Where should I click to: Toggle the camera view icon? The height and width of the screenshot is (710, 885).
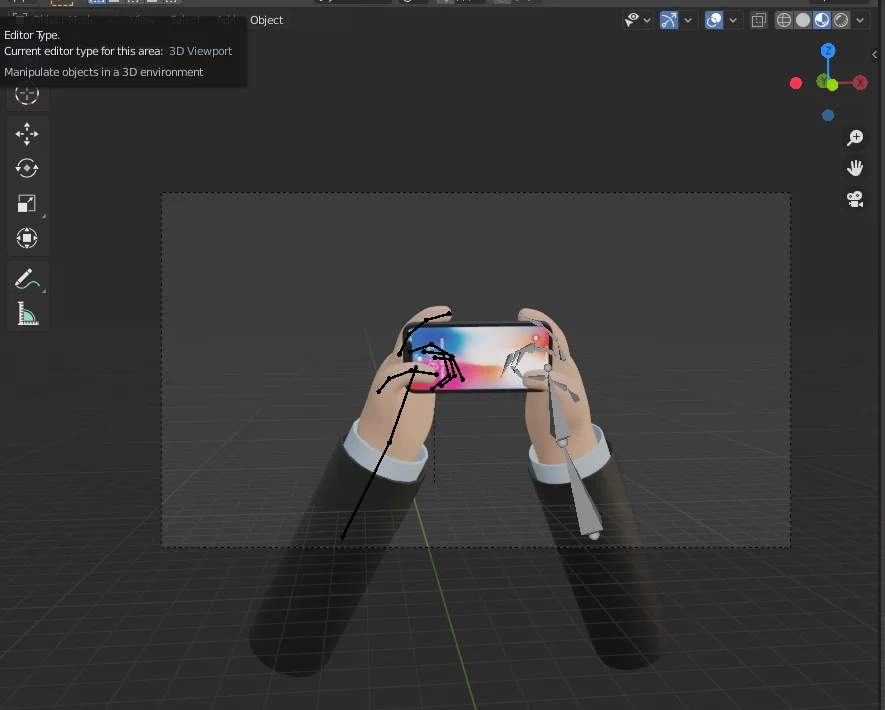(x=855, y=199)
